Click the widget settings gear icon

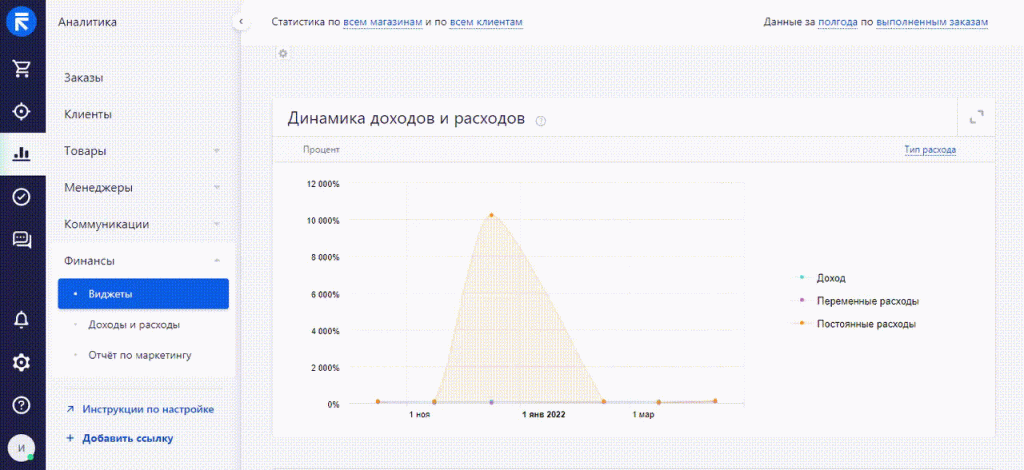[283, 53]
